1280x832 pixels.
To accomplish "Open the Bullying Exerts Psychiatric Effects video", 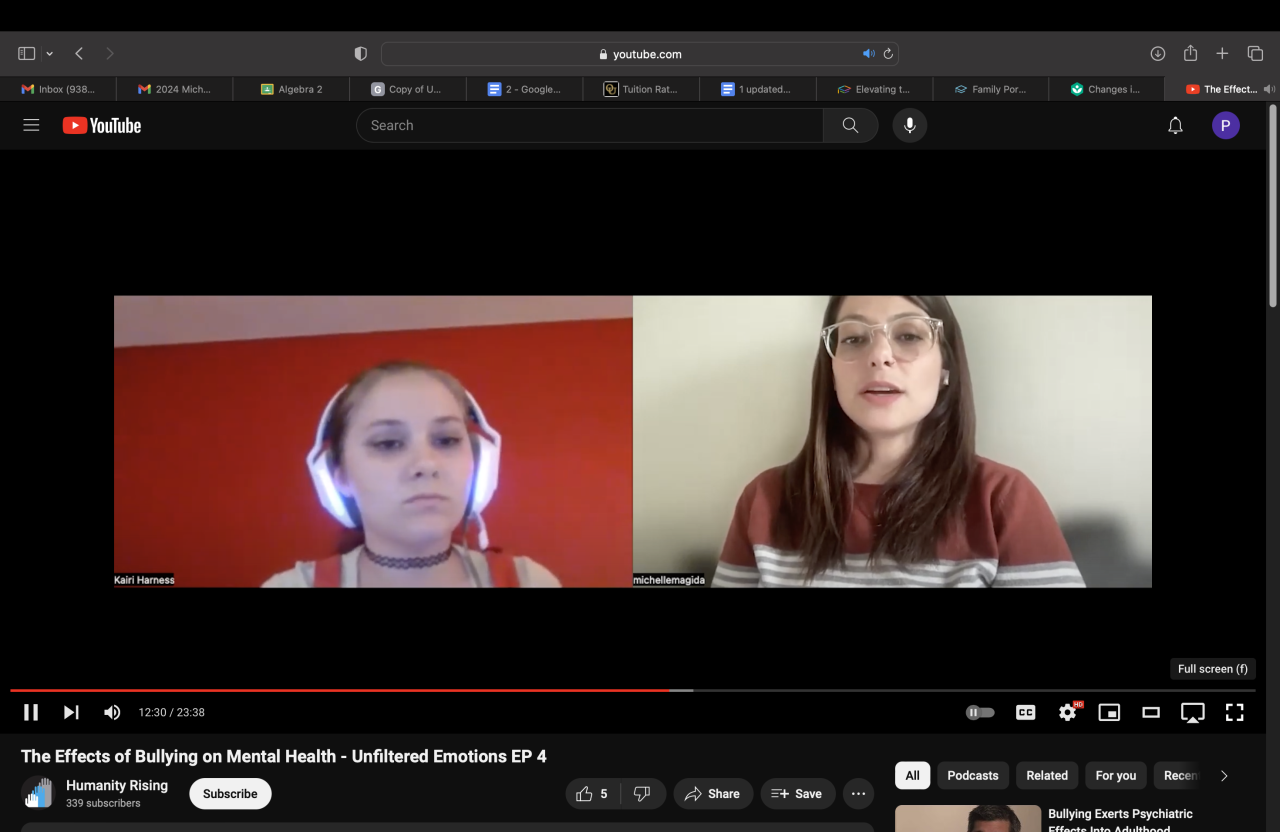I will pyautogui.click(x=1120, y=821).
